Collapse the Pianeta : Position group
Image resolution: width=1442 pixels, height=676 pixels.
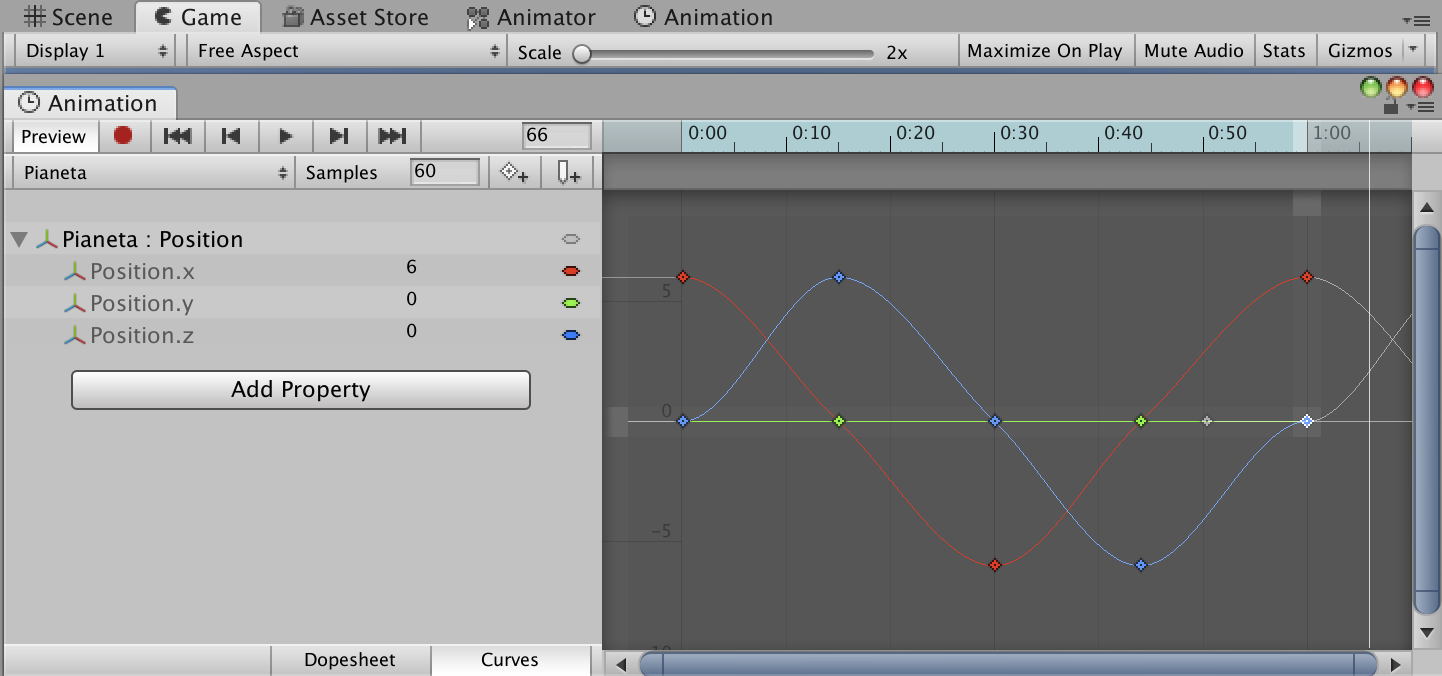point(19,239)
